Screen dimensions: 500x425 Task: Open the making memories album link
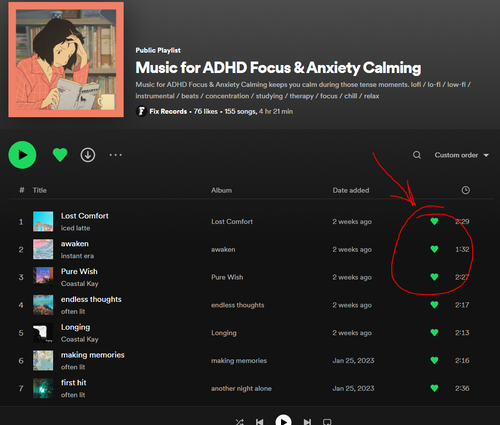(x=239, y=361)
